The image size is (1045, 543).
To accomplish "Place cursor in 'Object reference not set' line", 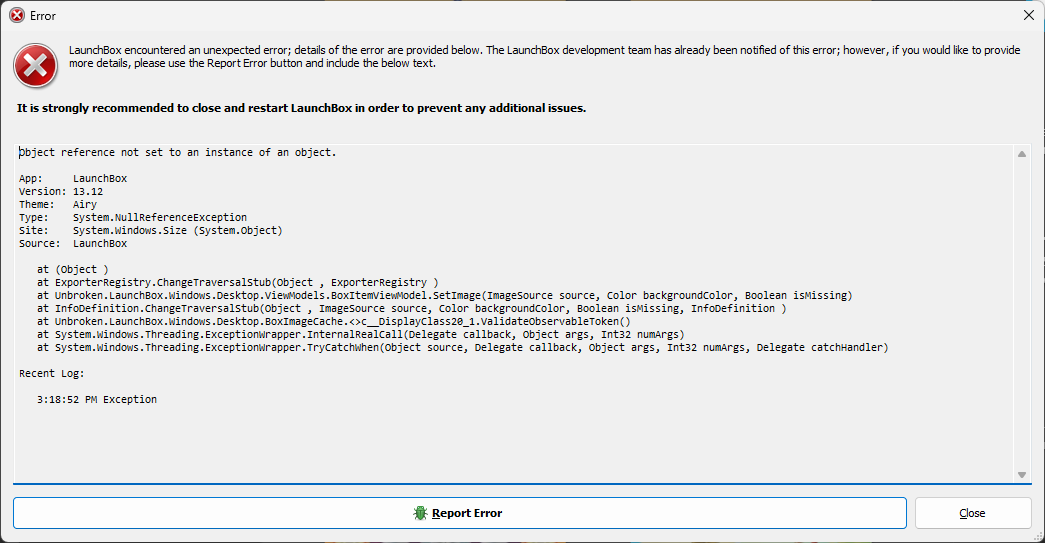I will click(x=178, y=153).
